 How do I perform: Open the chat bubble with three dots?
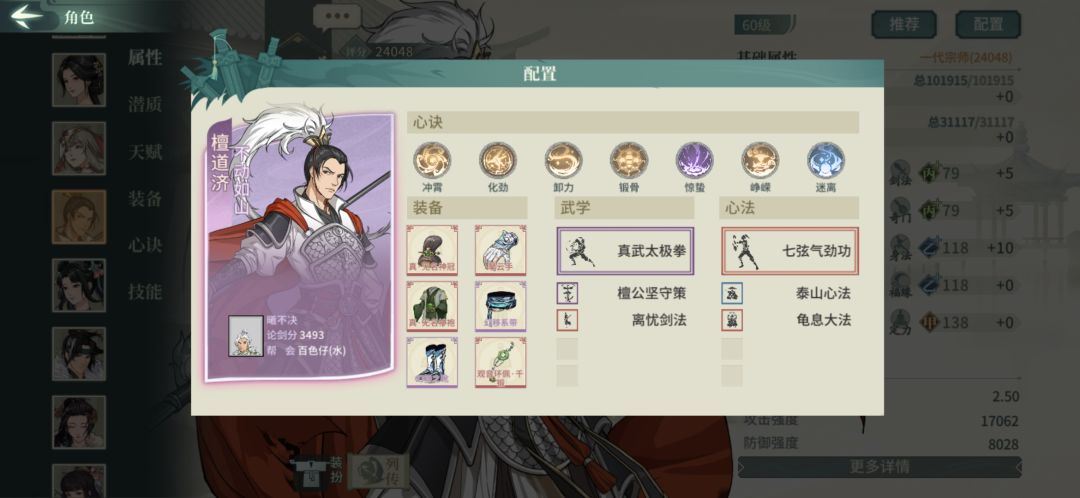[337, 17]
